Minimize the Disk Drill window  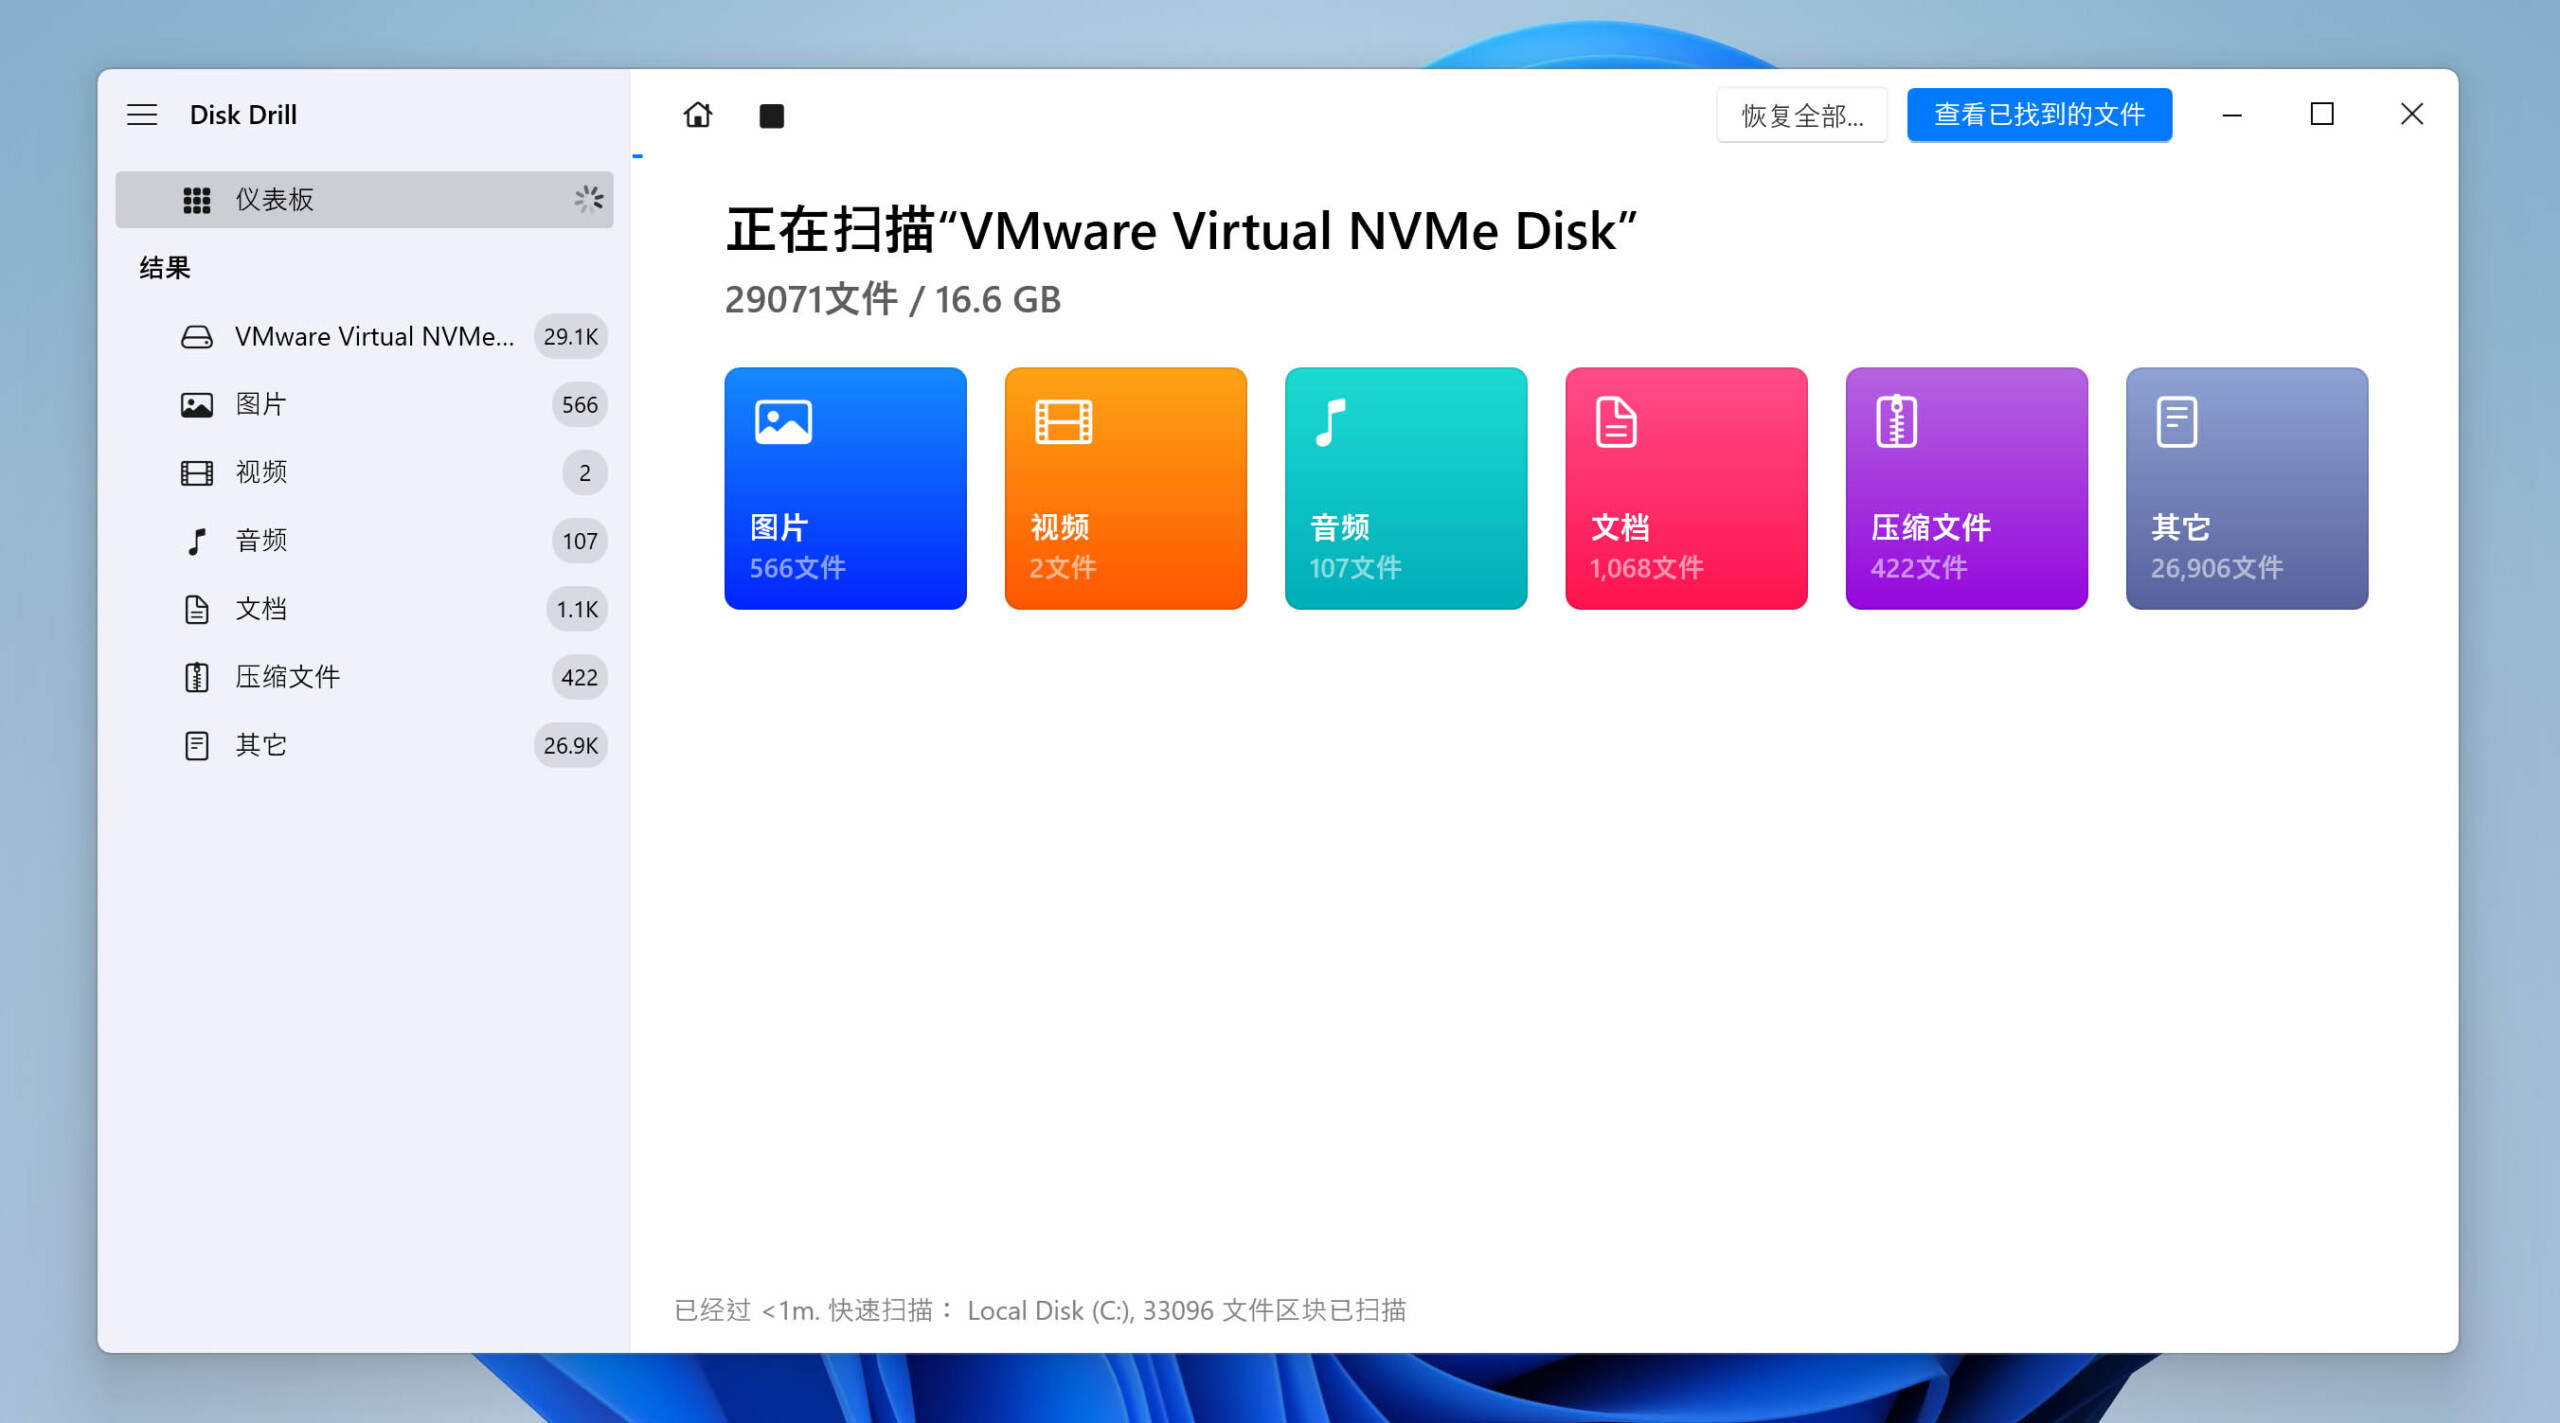(2232, 115)
